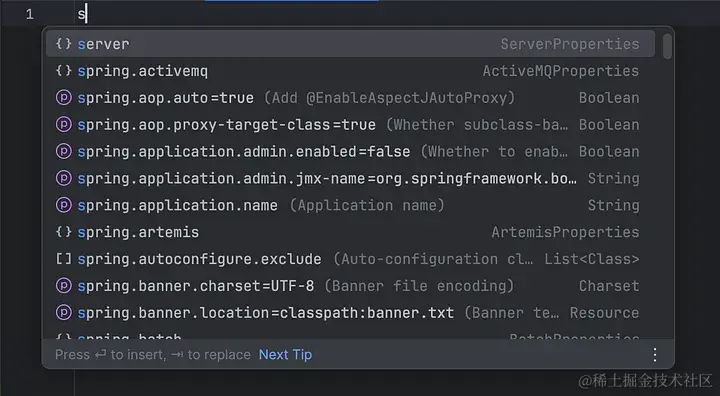
Task: Click line number 1 in the gutter
Action: coord(30,15)
